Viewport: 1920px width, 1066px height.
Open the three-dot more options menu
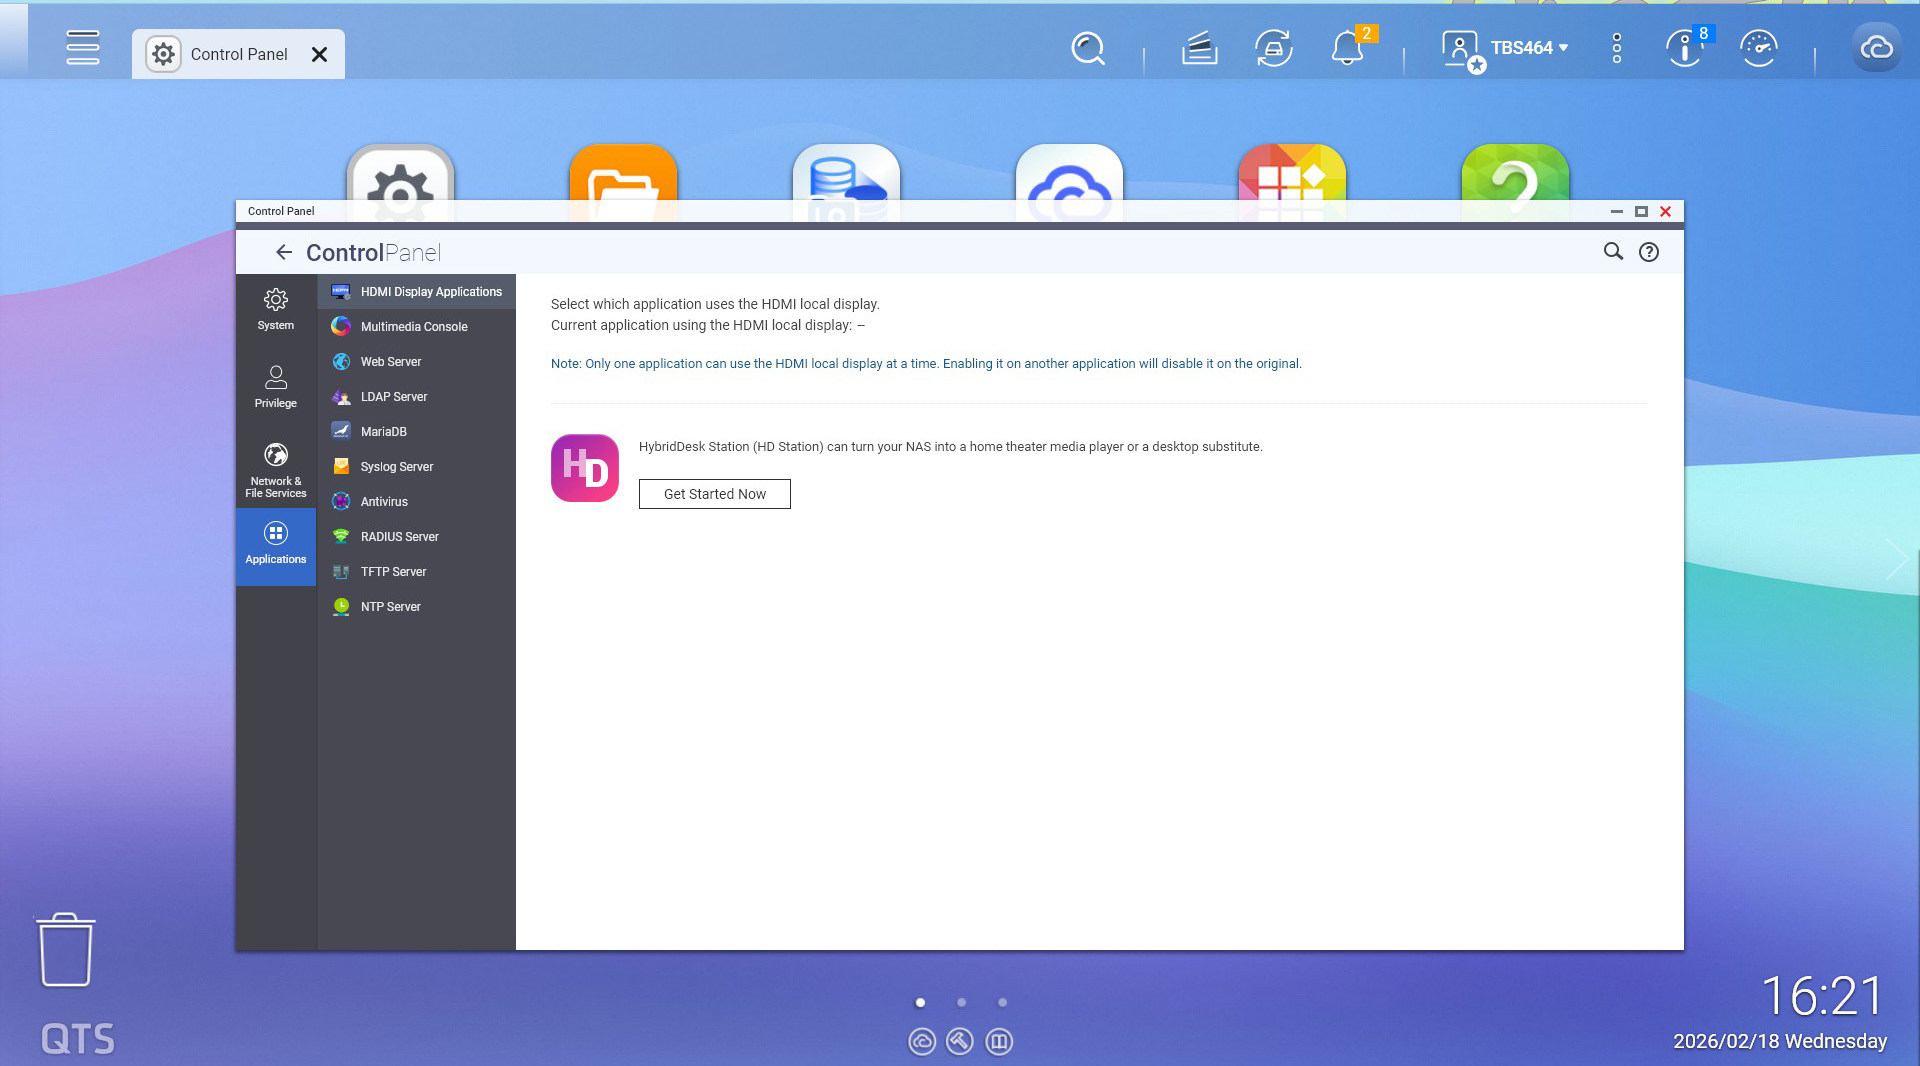pos(1616,48)
